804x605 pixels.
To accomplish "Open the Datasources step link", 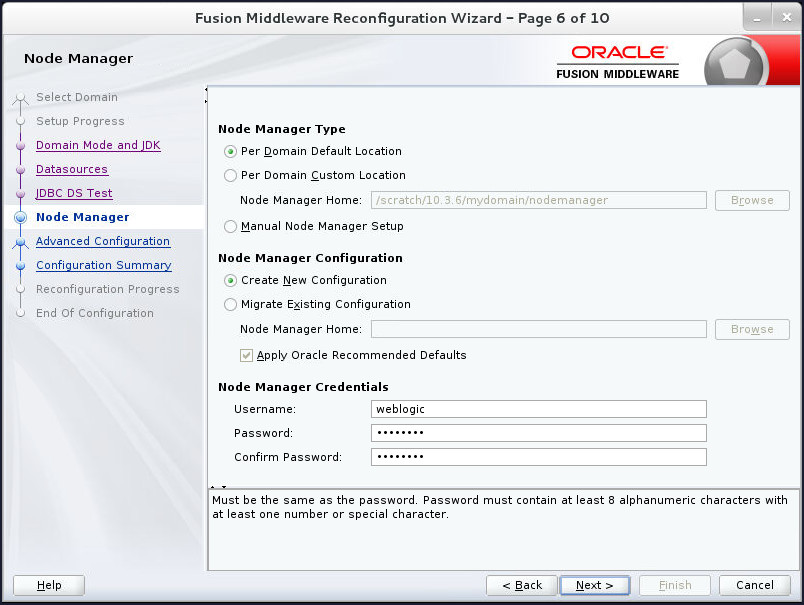I will click(x=72, y=169).
